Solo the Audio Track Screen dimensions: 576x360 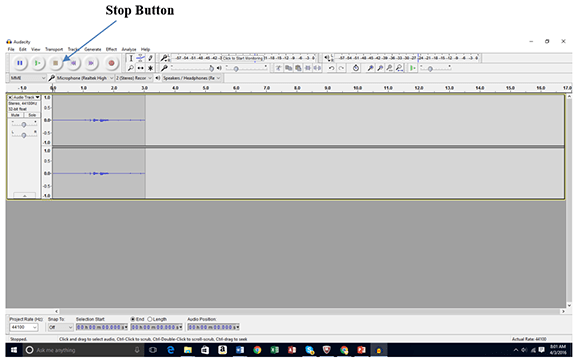coord(32,115)
